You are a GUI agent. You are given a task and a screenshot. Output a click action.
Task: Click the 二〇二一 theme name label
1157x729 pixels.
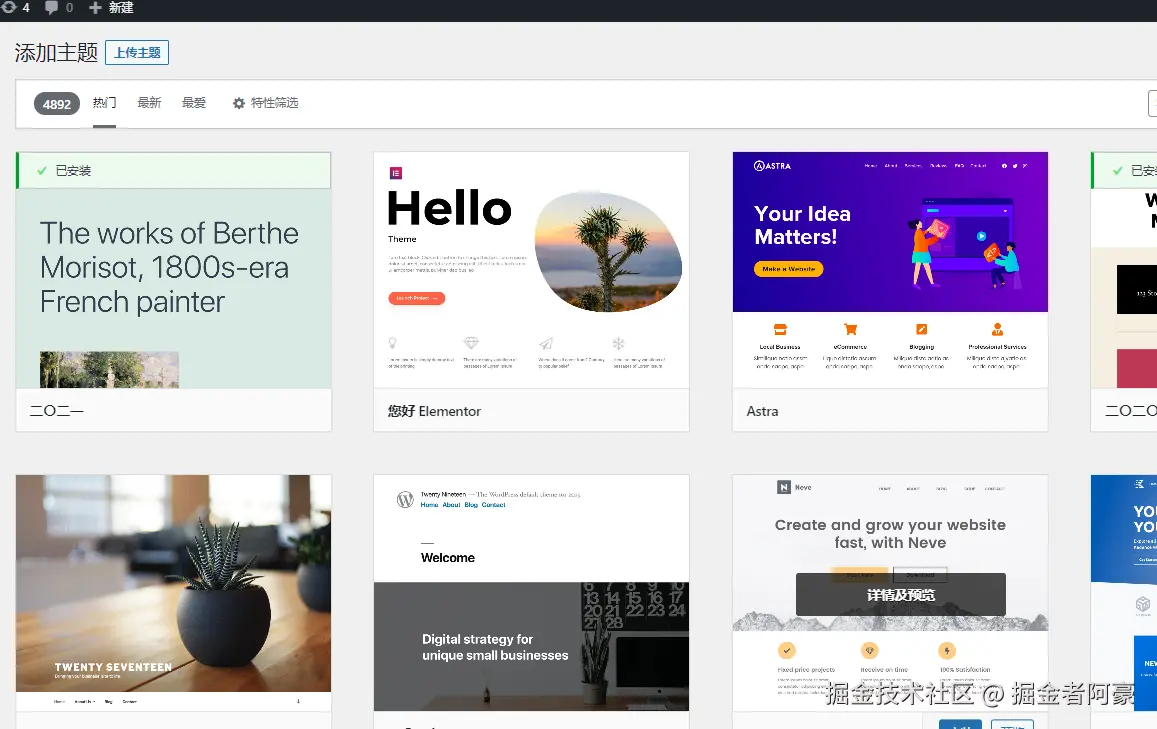click(57, 411)
